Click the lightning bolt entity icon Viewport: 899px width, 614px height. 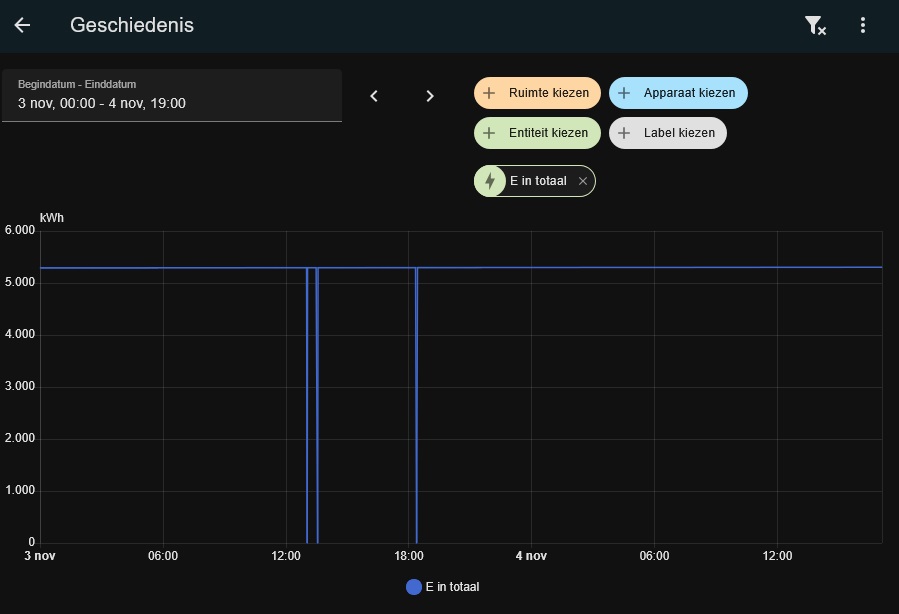[x=490, y=181]
